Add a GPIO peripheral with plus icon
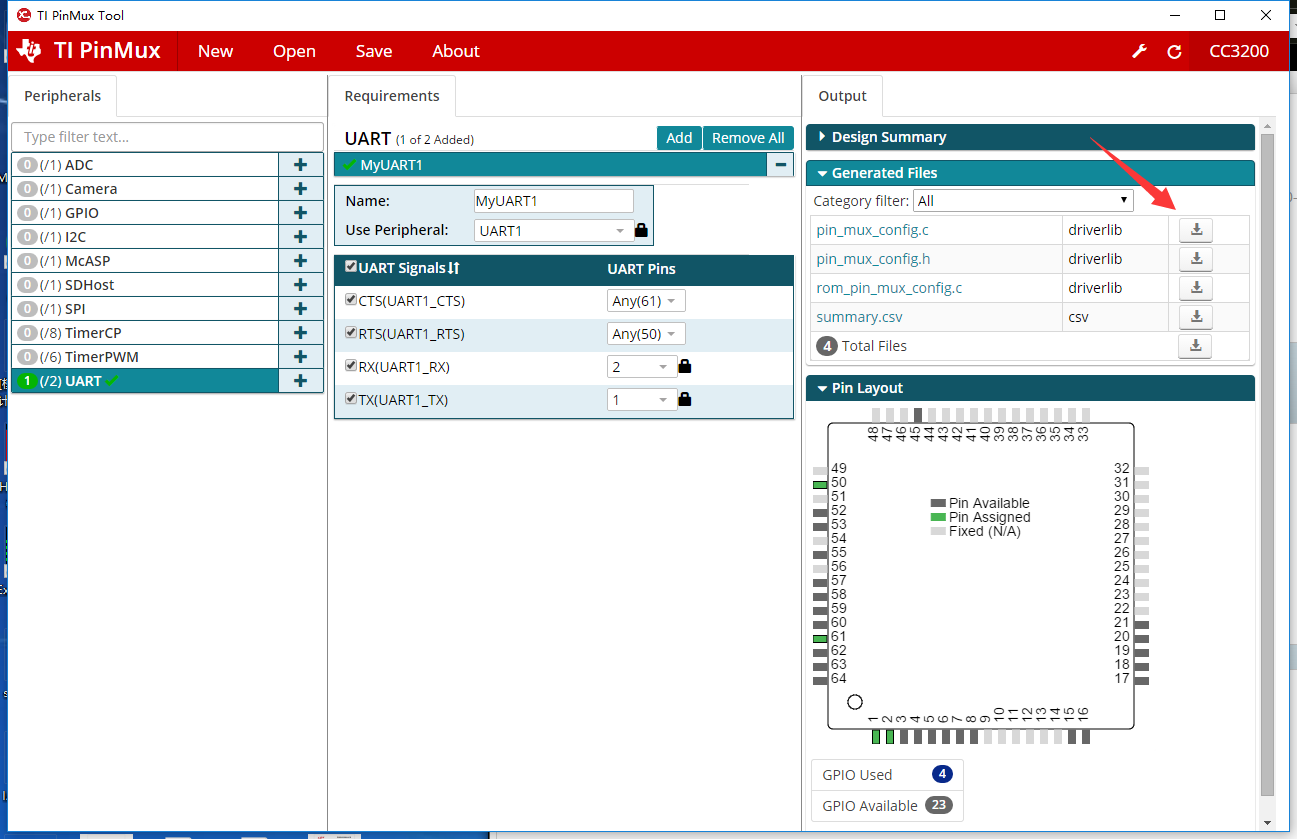 [300, 213]
